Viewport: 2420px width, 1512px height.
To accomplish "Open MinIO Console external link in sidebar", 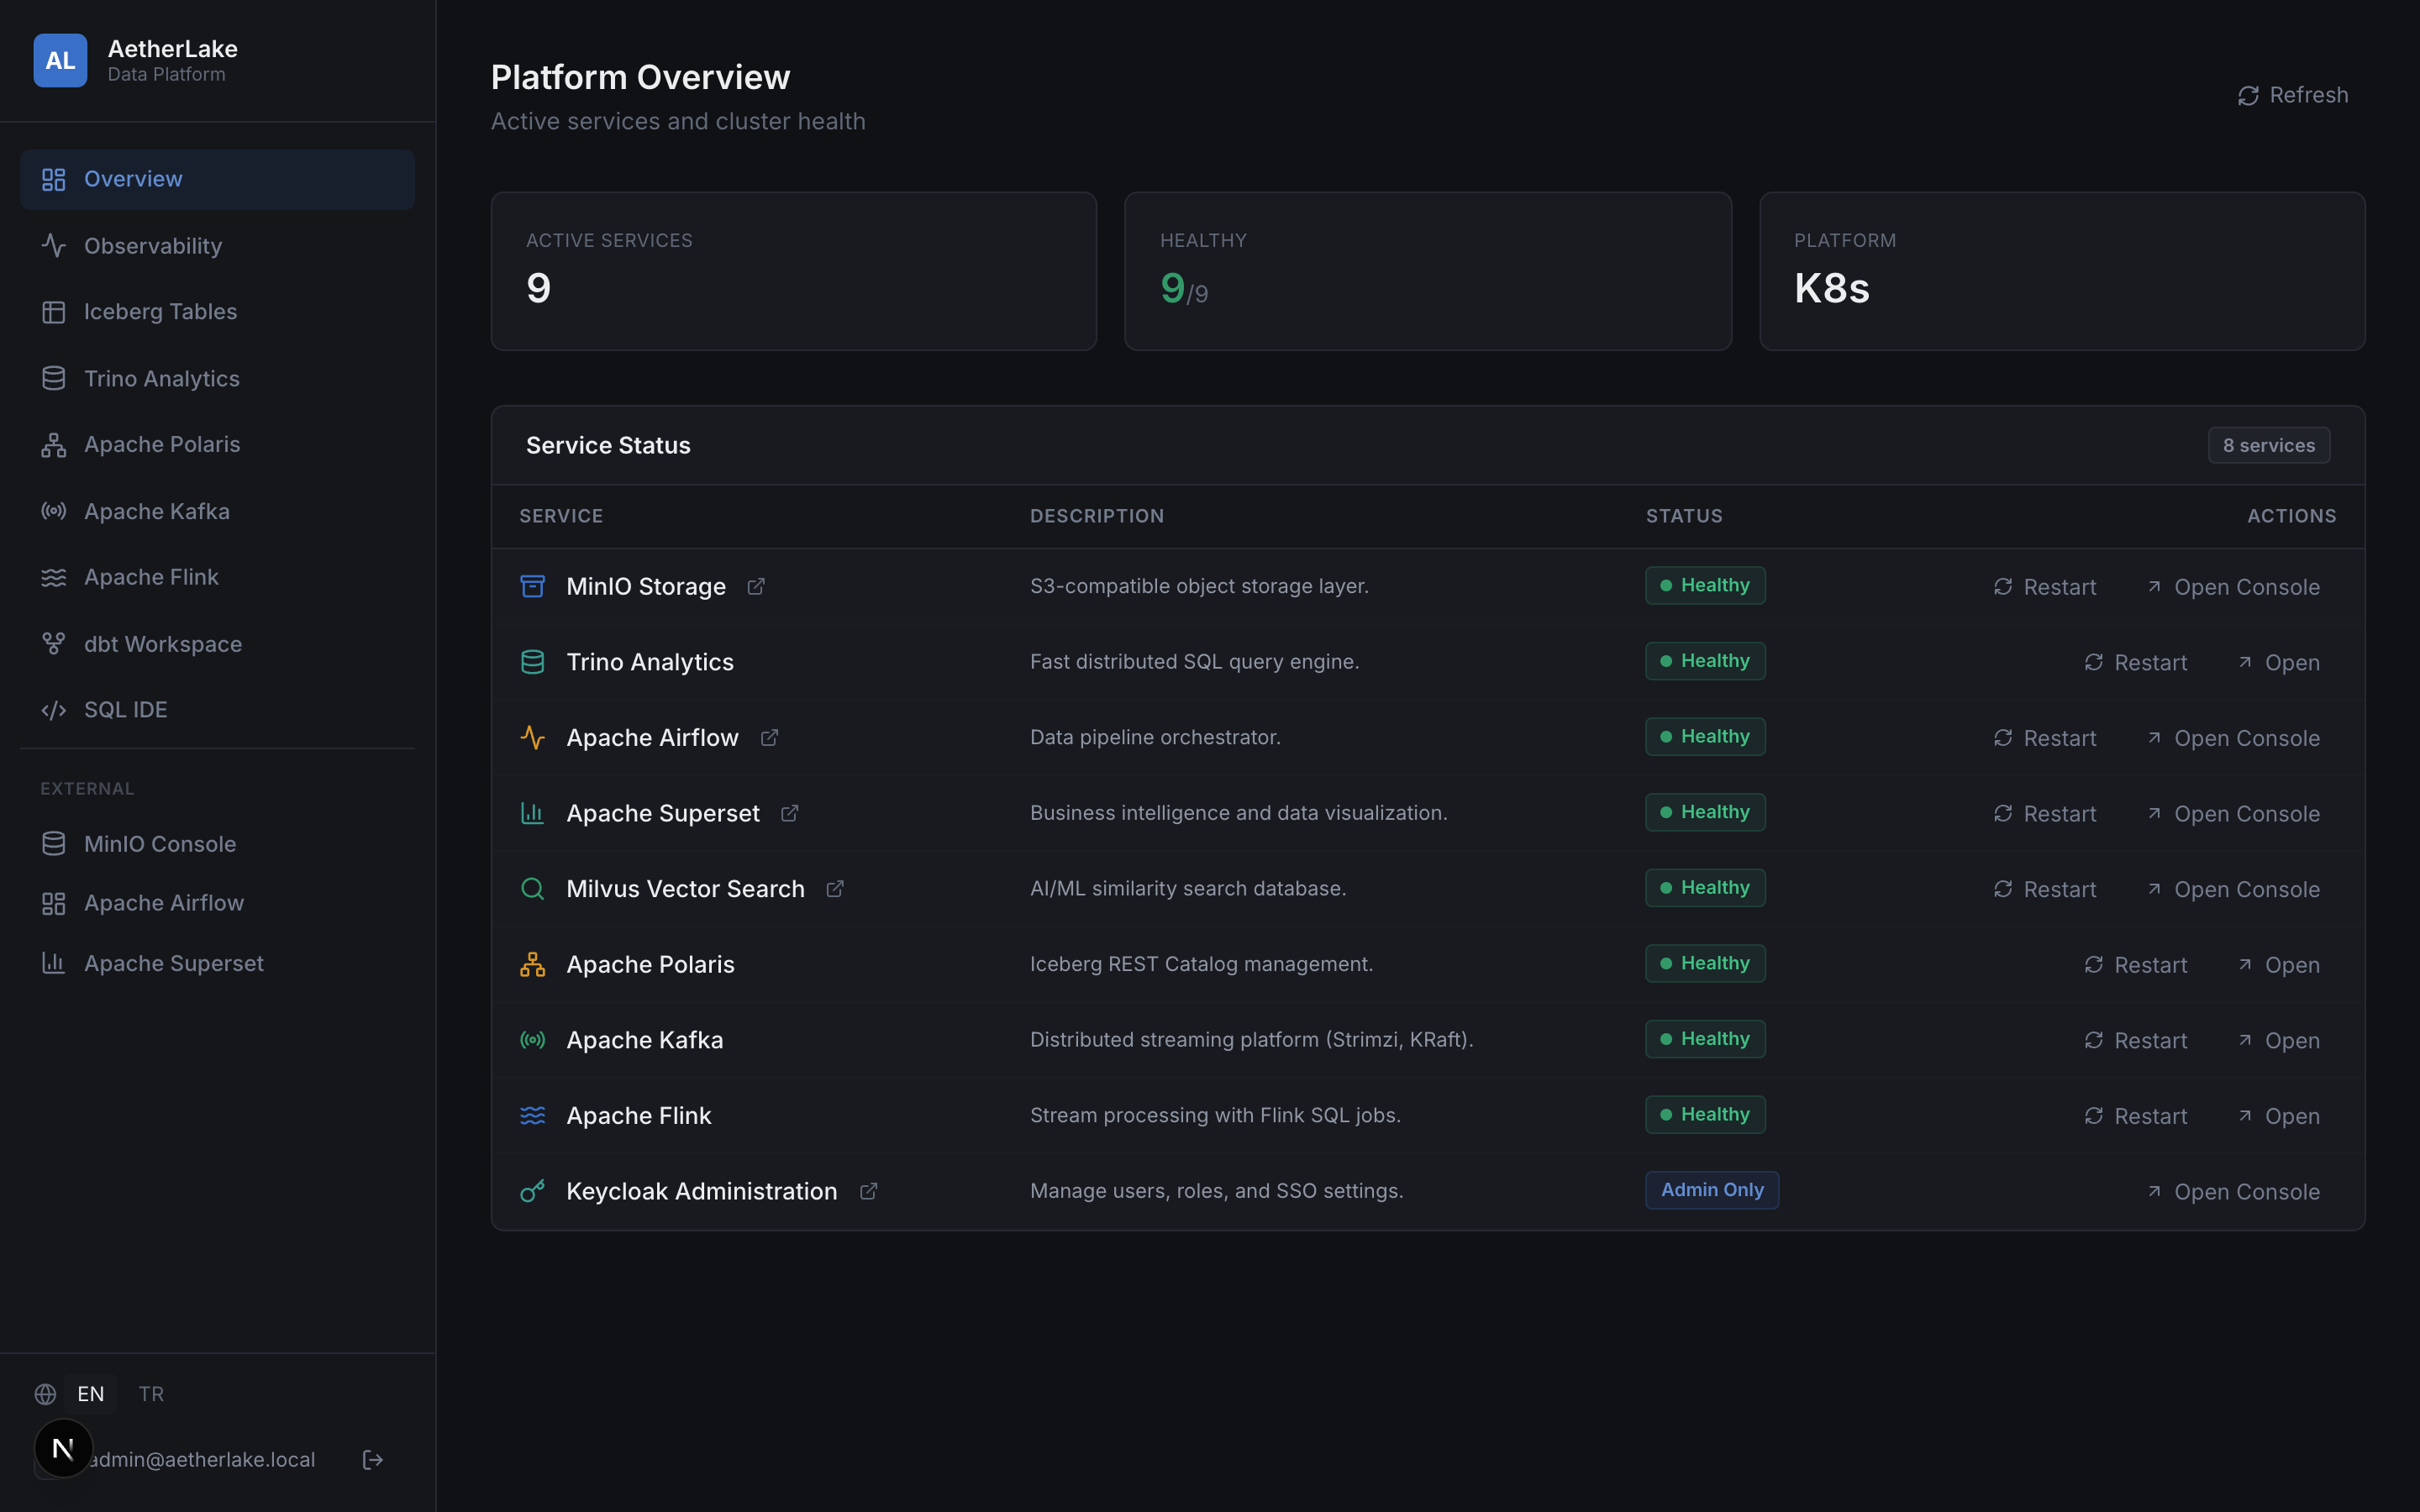I will pos(217,844).
